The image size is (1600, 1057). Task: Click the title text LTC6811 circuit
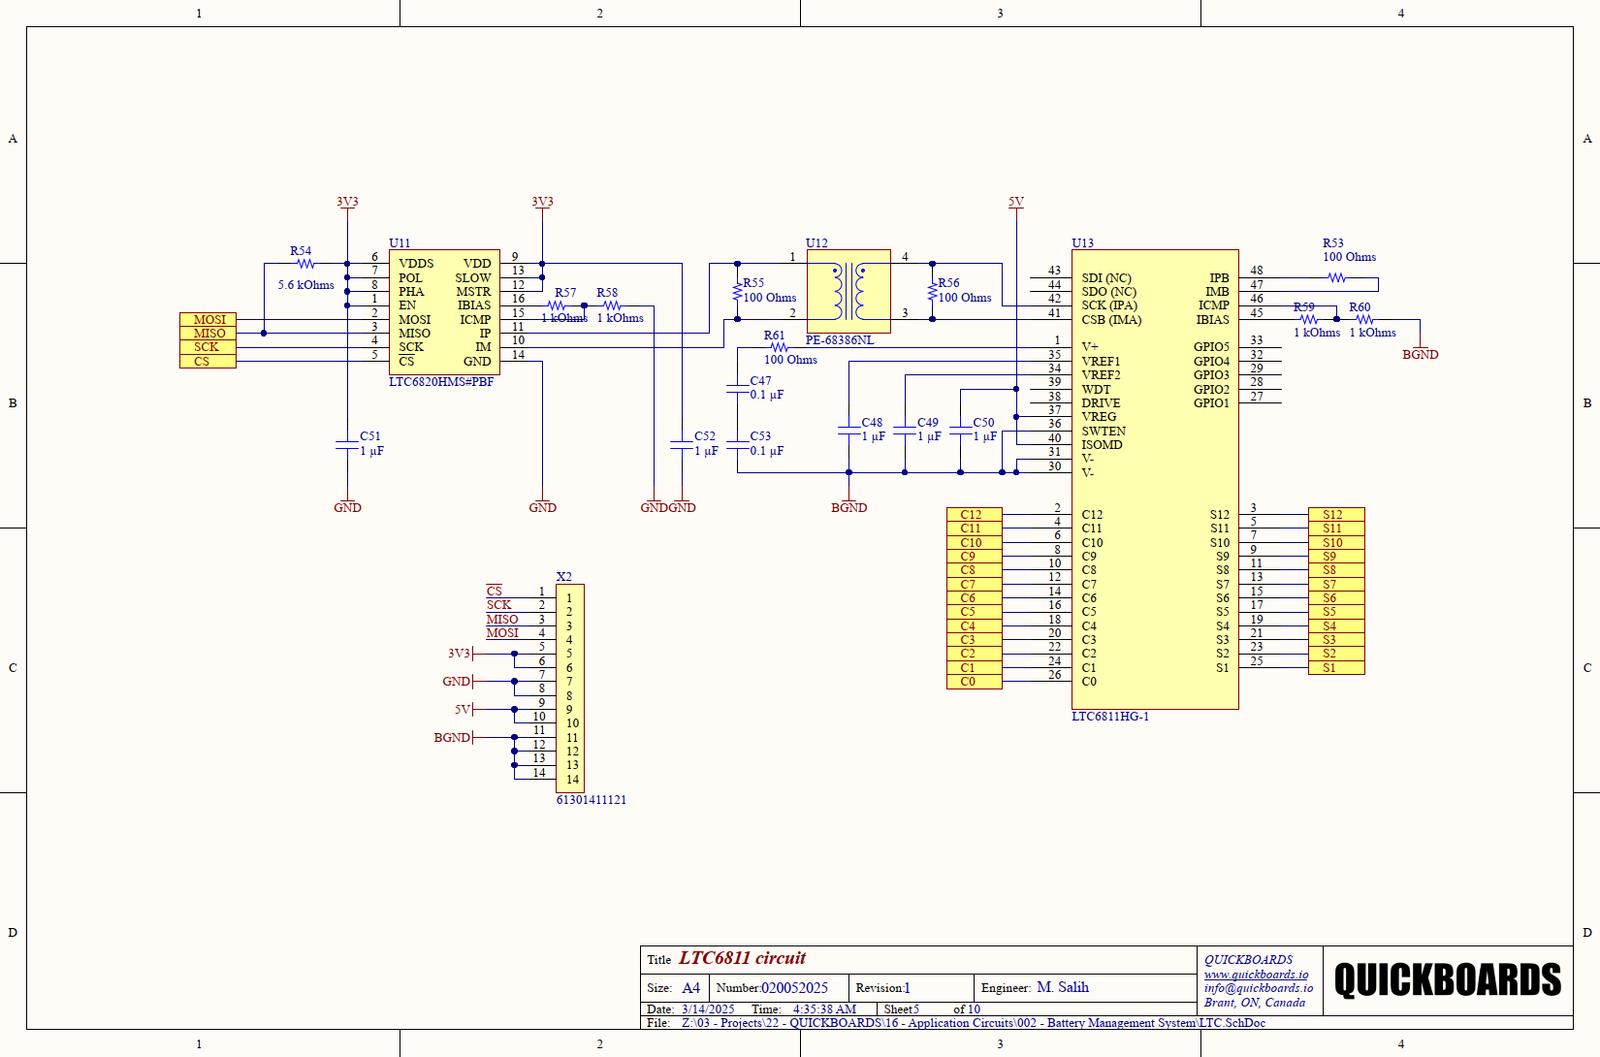point(742,958)
